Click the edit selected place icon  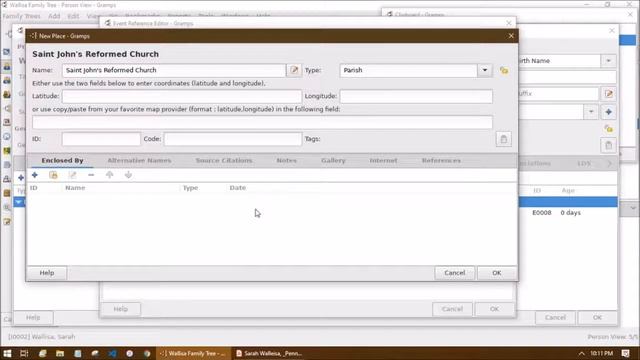pos(72,175)
